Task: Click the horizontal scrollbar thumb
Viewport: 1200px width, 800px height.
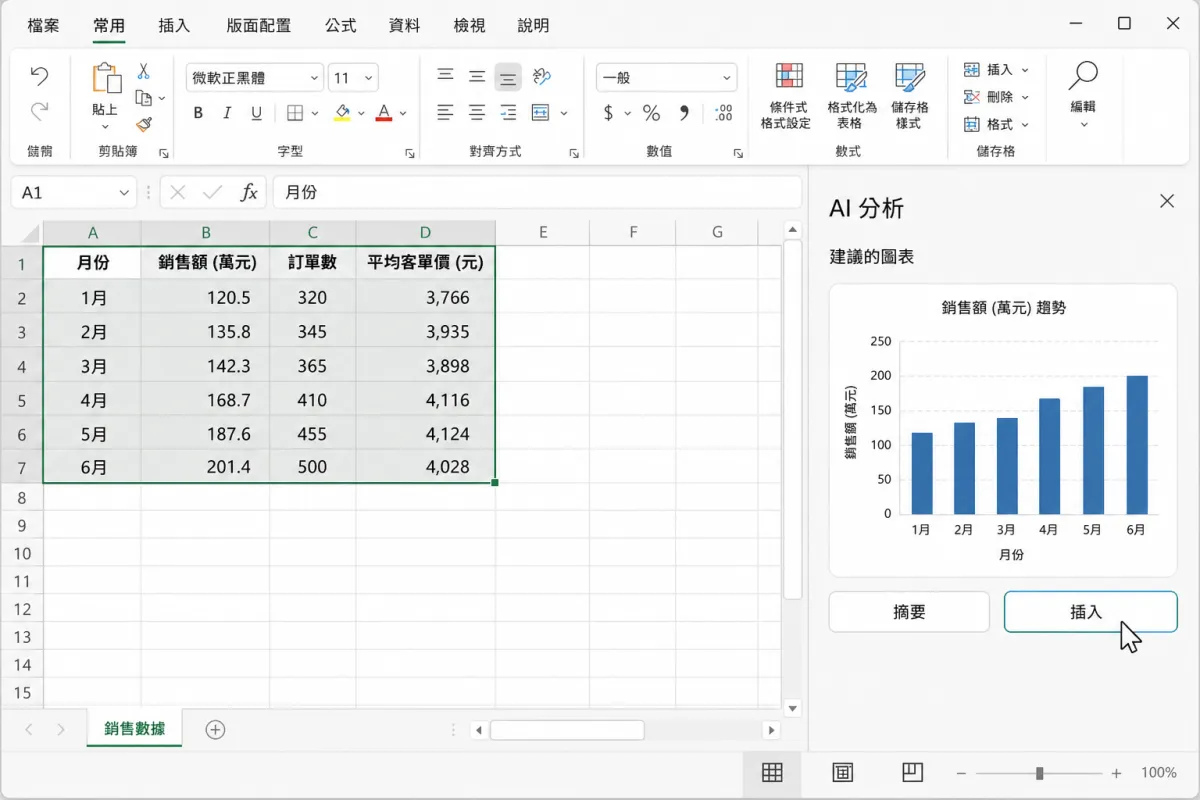Action: click(x=567, y=730)
